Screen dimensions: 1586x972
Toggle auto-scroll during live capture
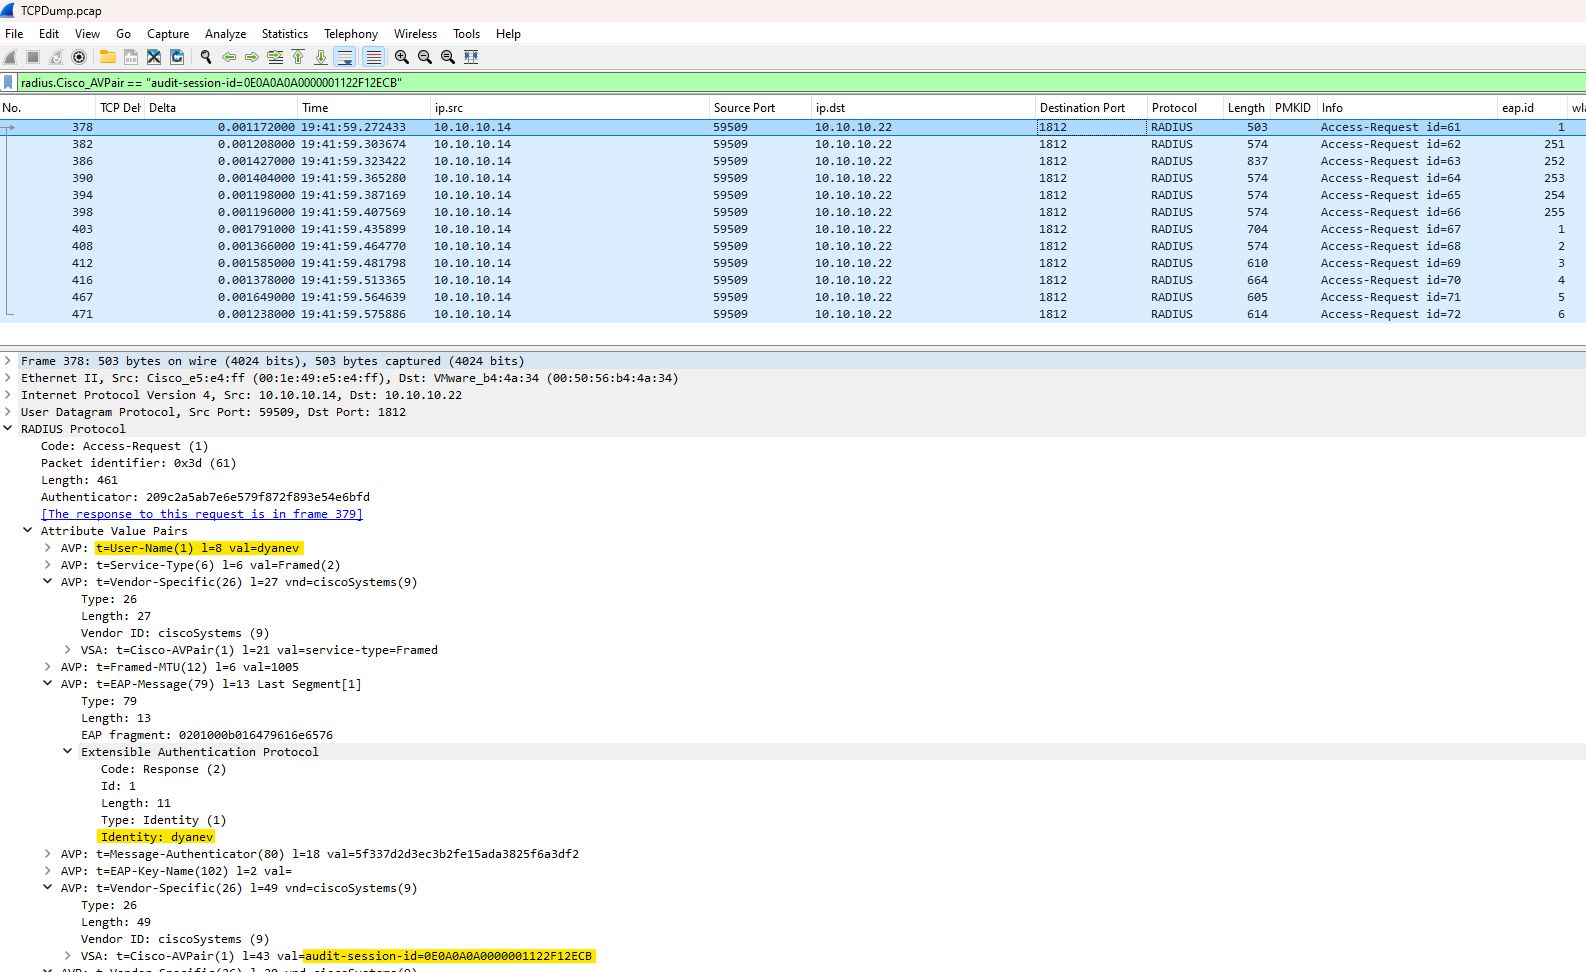point(345,57)
